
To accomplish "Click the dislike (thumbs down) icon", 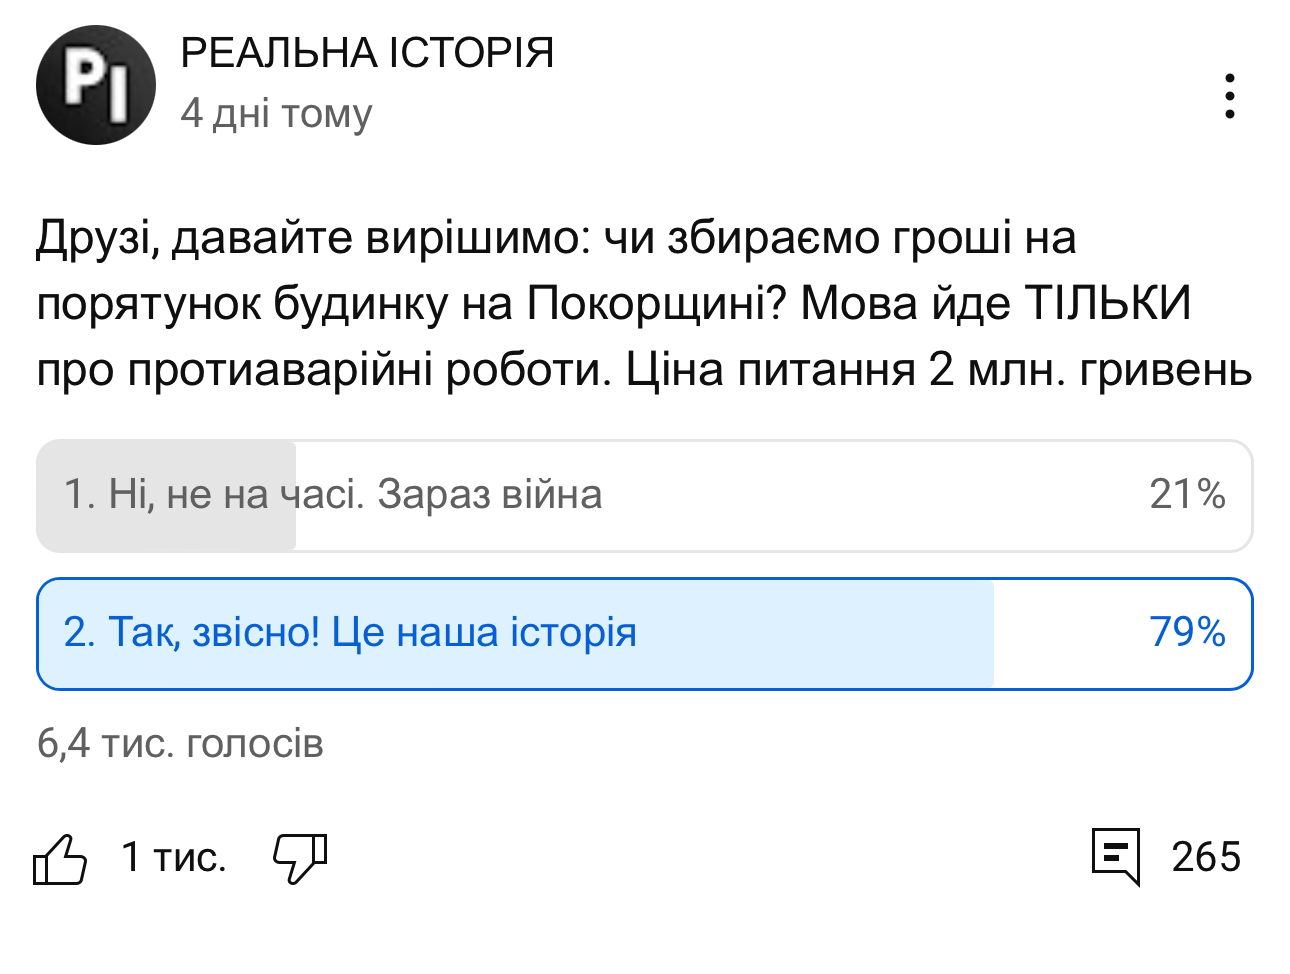I will [x=299, y=859].
